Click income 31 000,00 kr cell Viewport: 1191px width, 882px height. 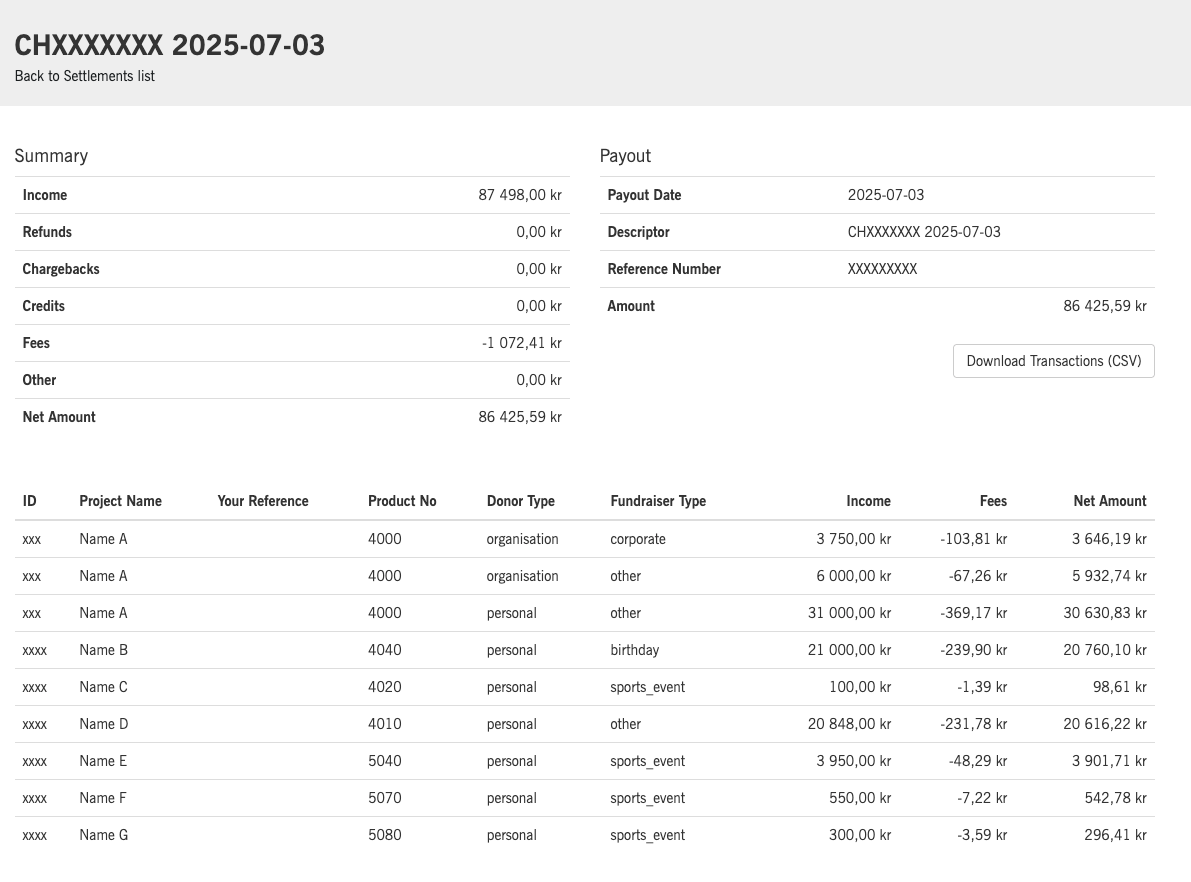(849, 613)
